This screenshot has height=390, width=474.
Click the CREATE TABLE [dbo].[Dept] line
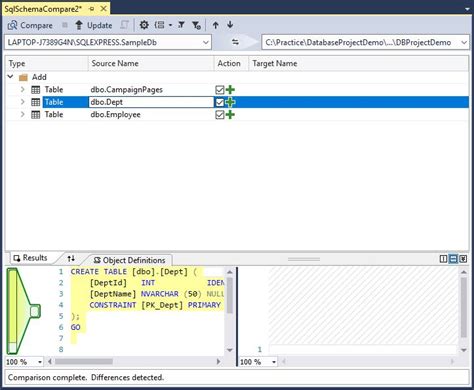point(133,272)
